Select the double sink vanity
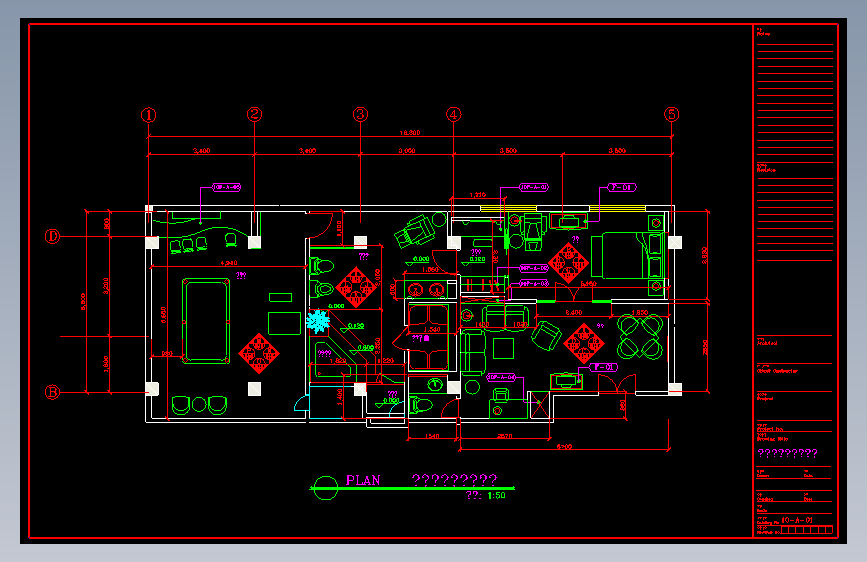 point(426,289)
